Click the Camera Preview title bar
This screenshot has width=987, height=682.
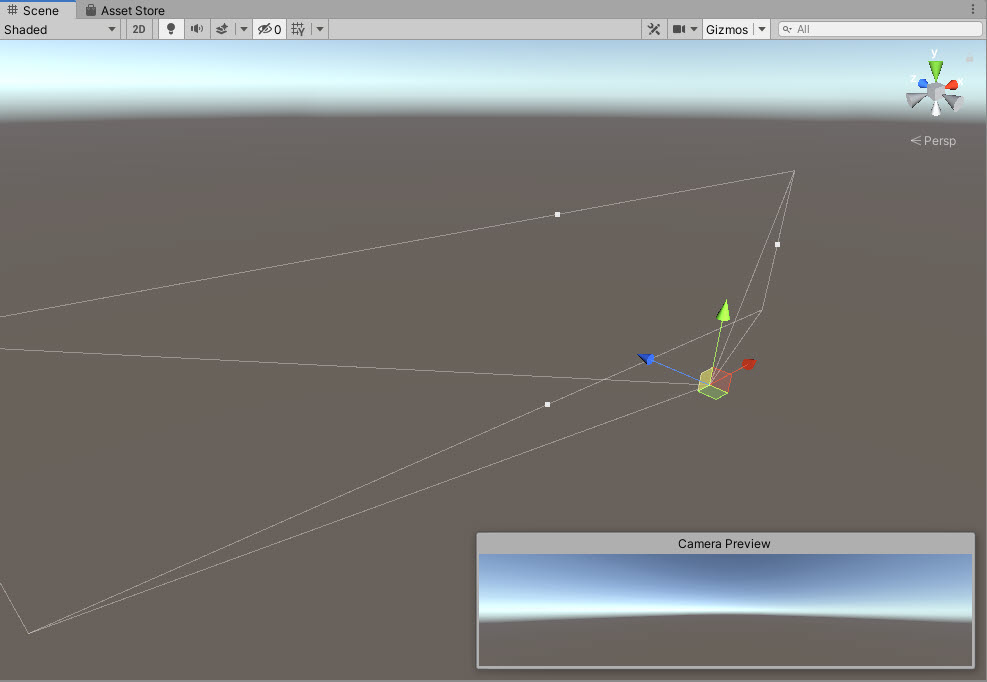pos(725,543)
